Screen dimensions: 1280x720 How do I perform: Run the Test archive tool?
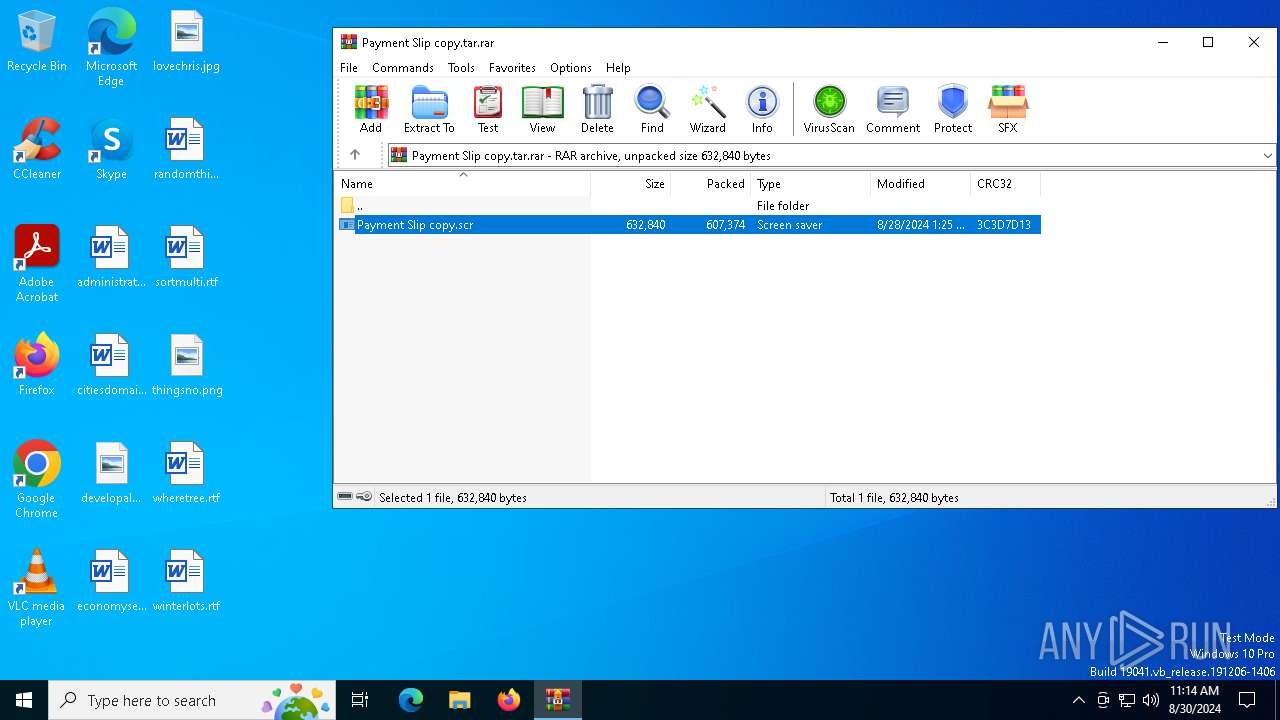point(488,109)
